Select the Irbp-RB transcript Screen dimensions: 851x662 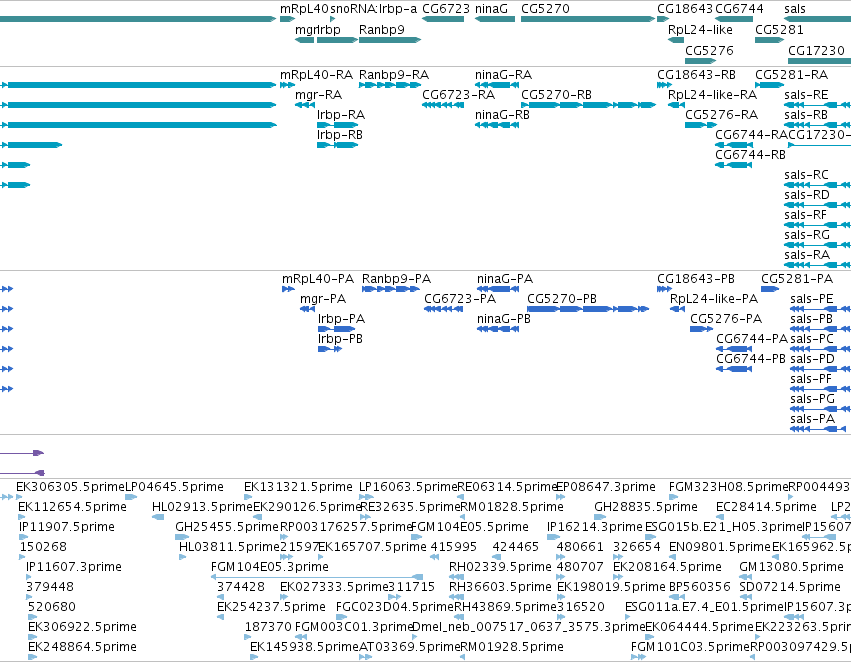click(x=338, y=145)
